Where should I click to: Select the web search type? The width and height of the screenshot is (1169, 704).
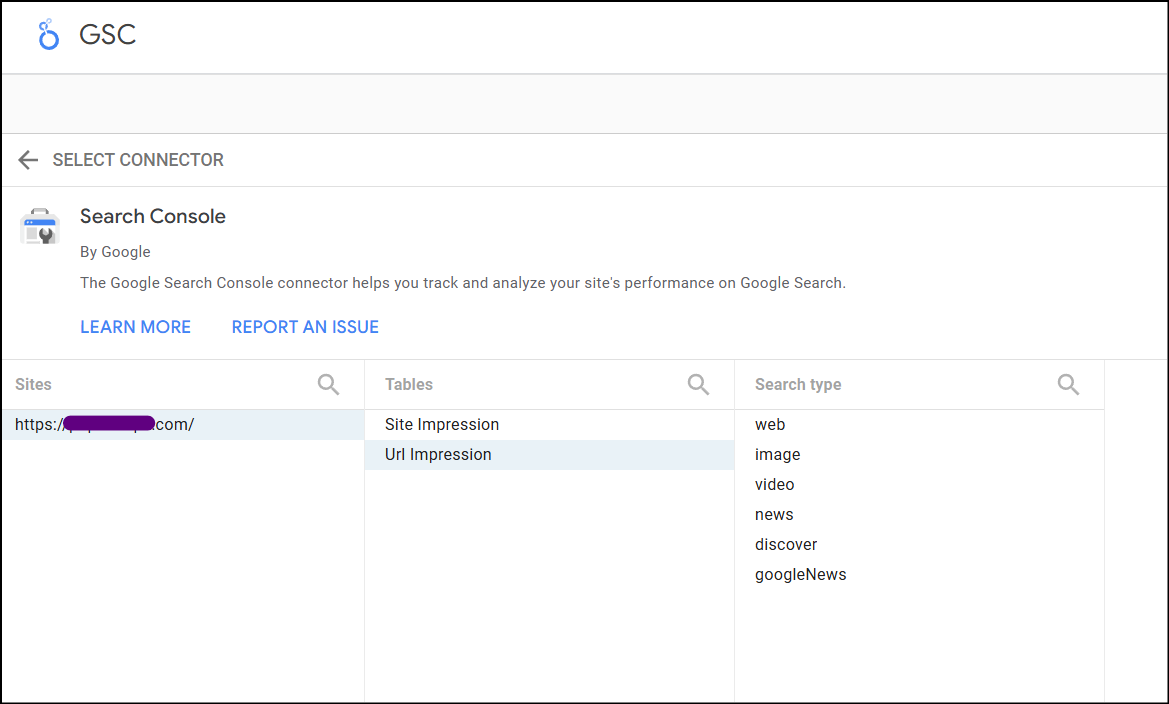pyautogui.click(x=918, y=424)
